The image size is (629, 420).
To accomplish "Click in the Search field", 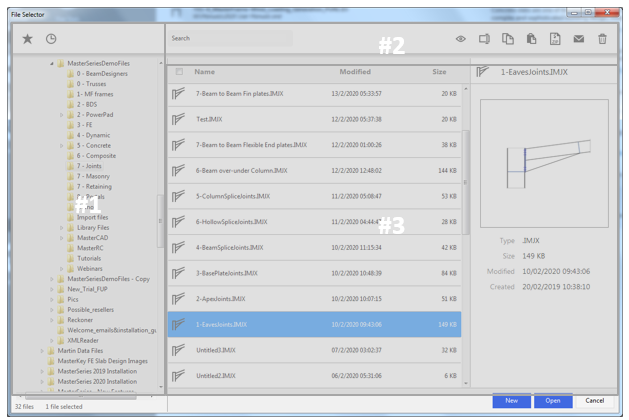I will (x=230, y=39).
